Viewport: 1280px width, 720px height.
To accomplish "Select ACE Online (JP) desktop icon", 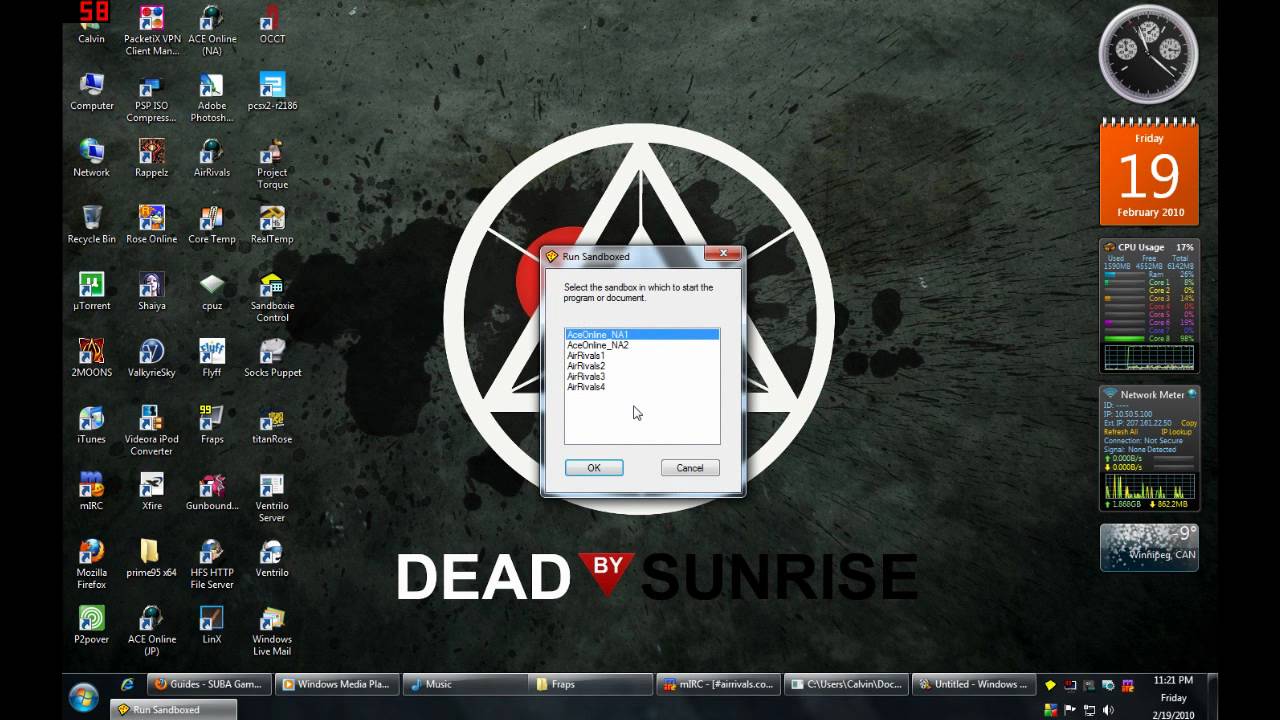I will point(152,631).
